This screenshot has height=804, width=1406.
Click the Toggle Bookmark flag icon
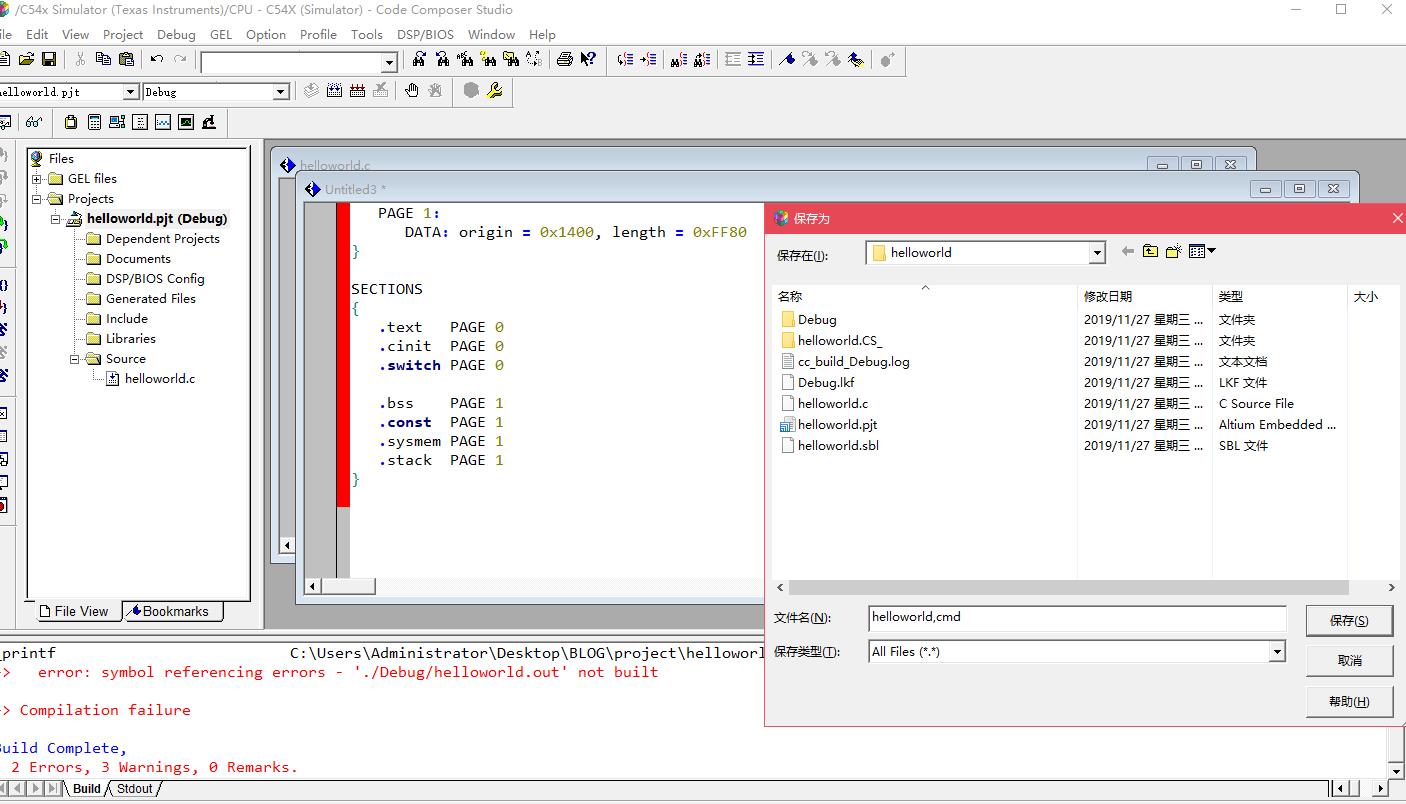pyautogui.click(x=786, y=60)
